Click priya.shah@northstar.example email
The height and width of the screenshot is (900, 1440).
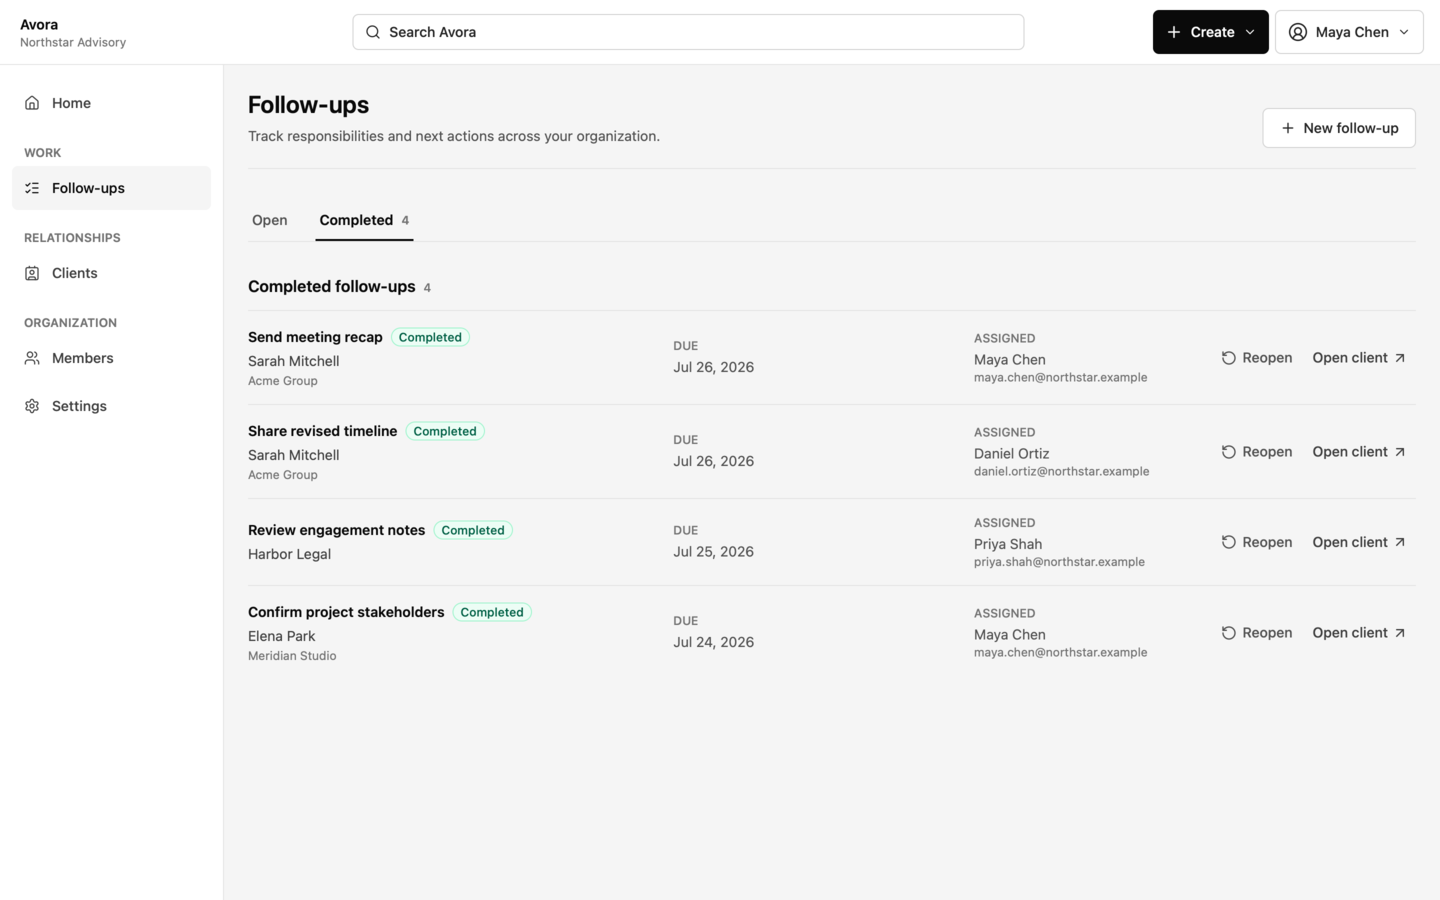click(1059, 562)
